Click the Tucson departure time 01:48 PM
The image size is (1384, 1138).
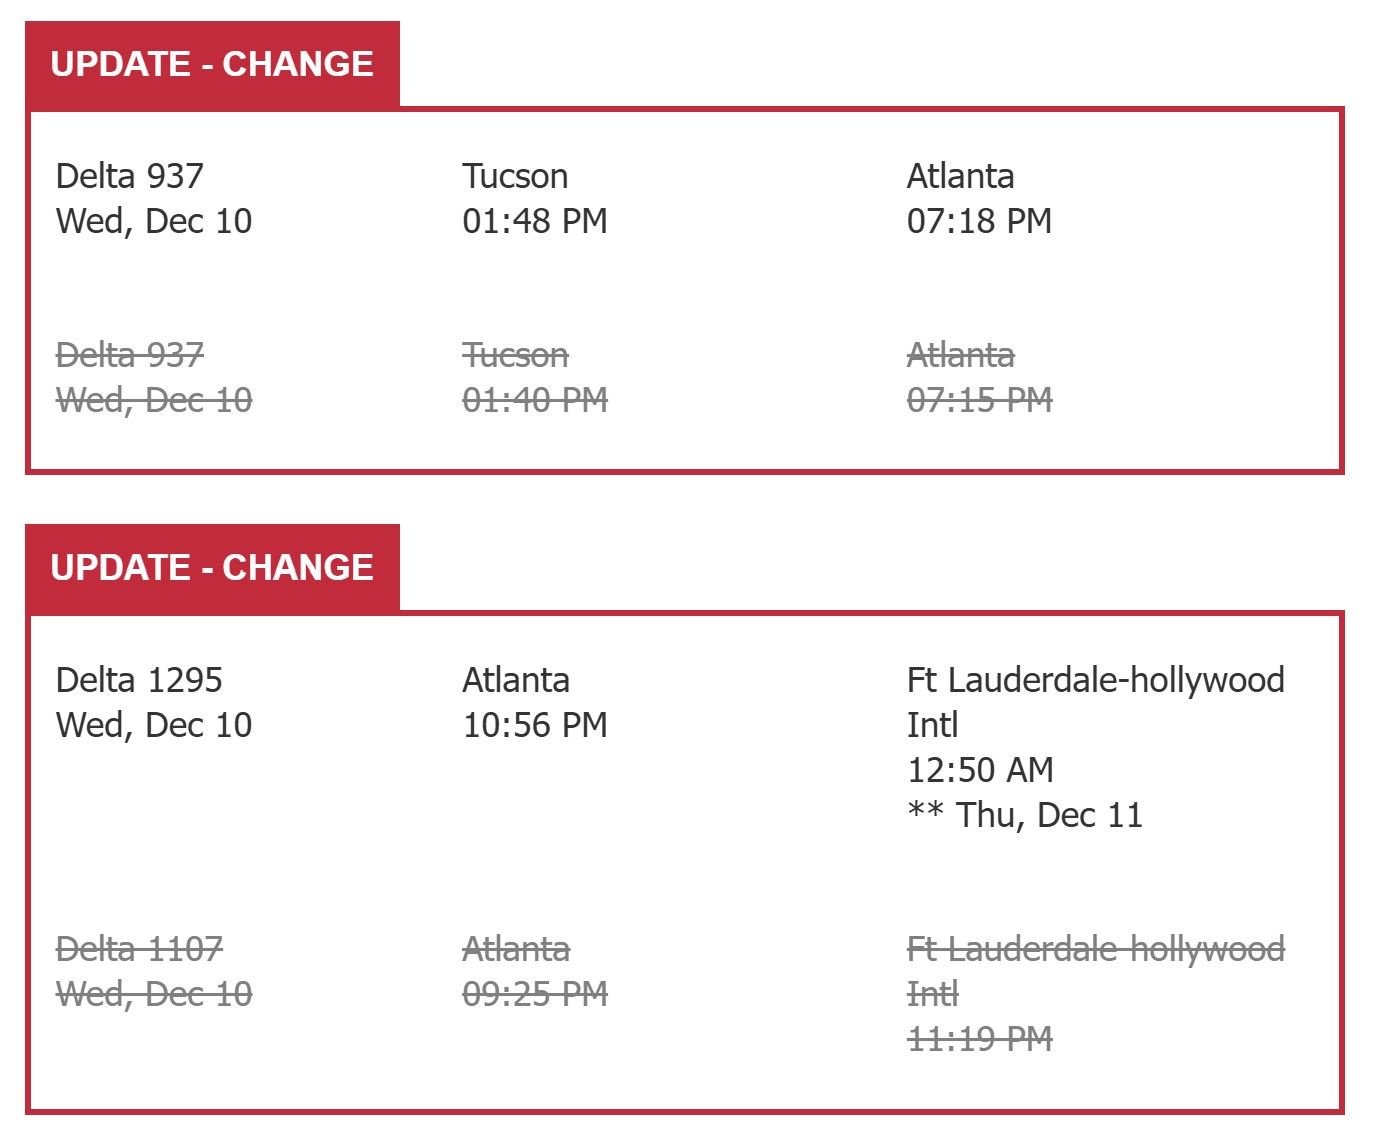click(535, 221)
